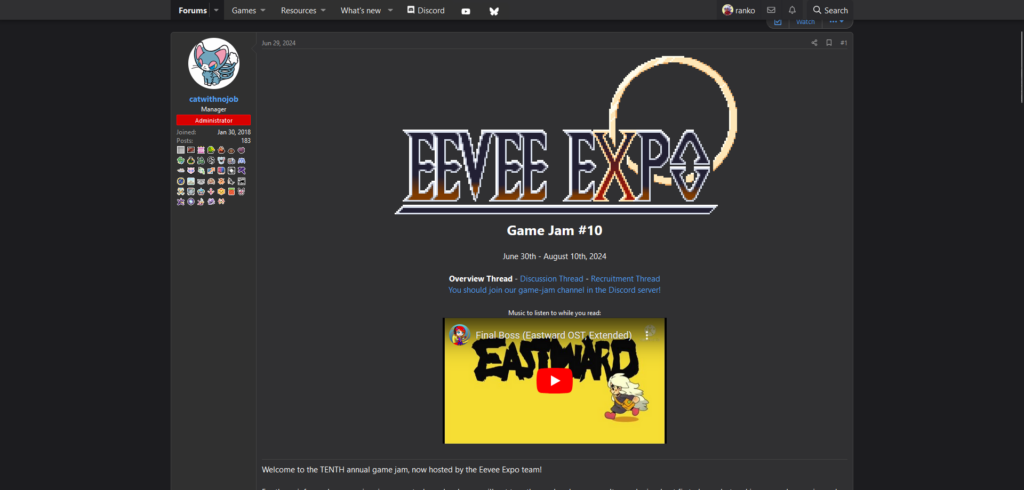Open the Discord link in the navbar
Image resolution: width=1024 pixels, height=490 pixels.
click(425, 10)
